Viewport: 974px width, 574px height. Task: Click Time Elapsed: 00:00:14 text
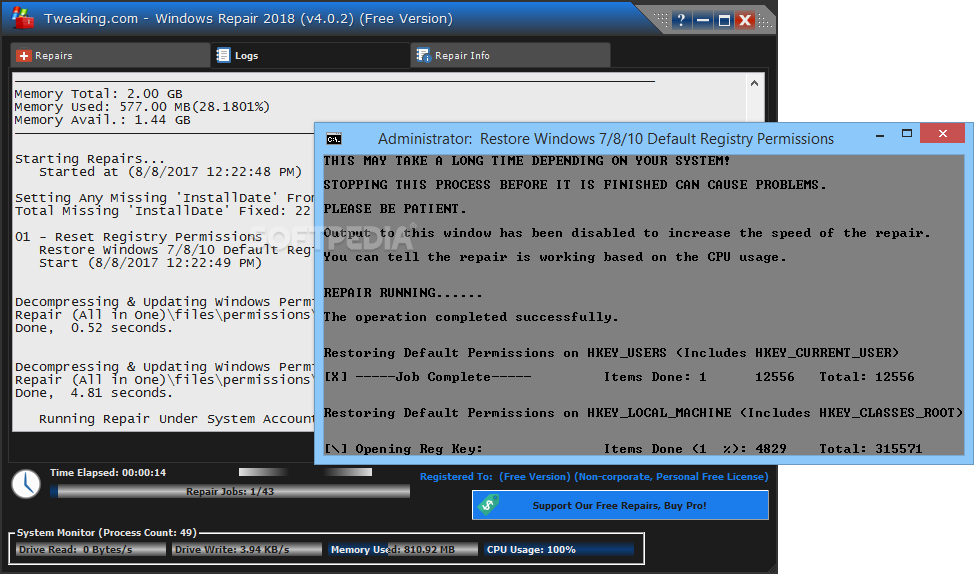pyautogui.click(x=108, y=473)
